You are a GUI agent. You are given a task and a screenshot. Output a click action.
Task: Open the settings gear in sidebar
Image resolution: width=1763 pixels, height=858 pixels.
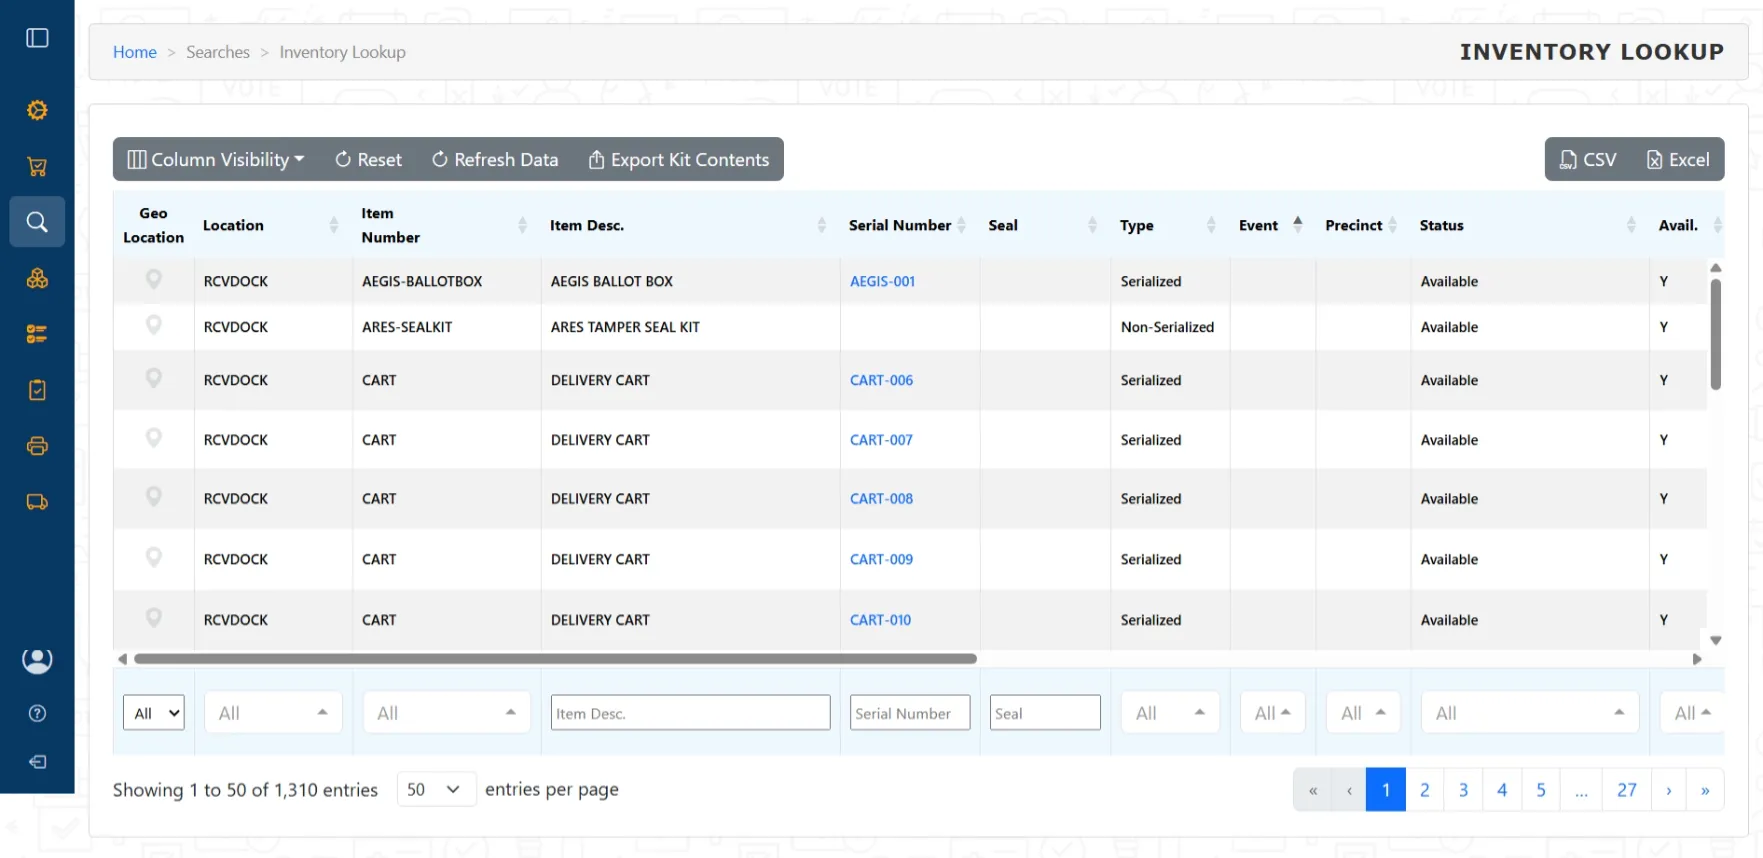[x=37, y=110]
